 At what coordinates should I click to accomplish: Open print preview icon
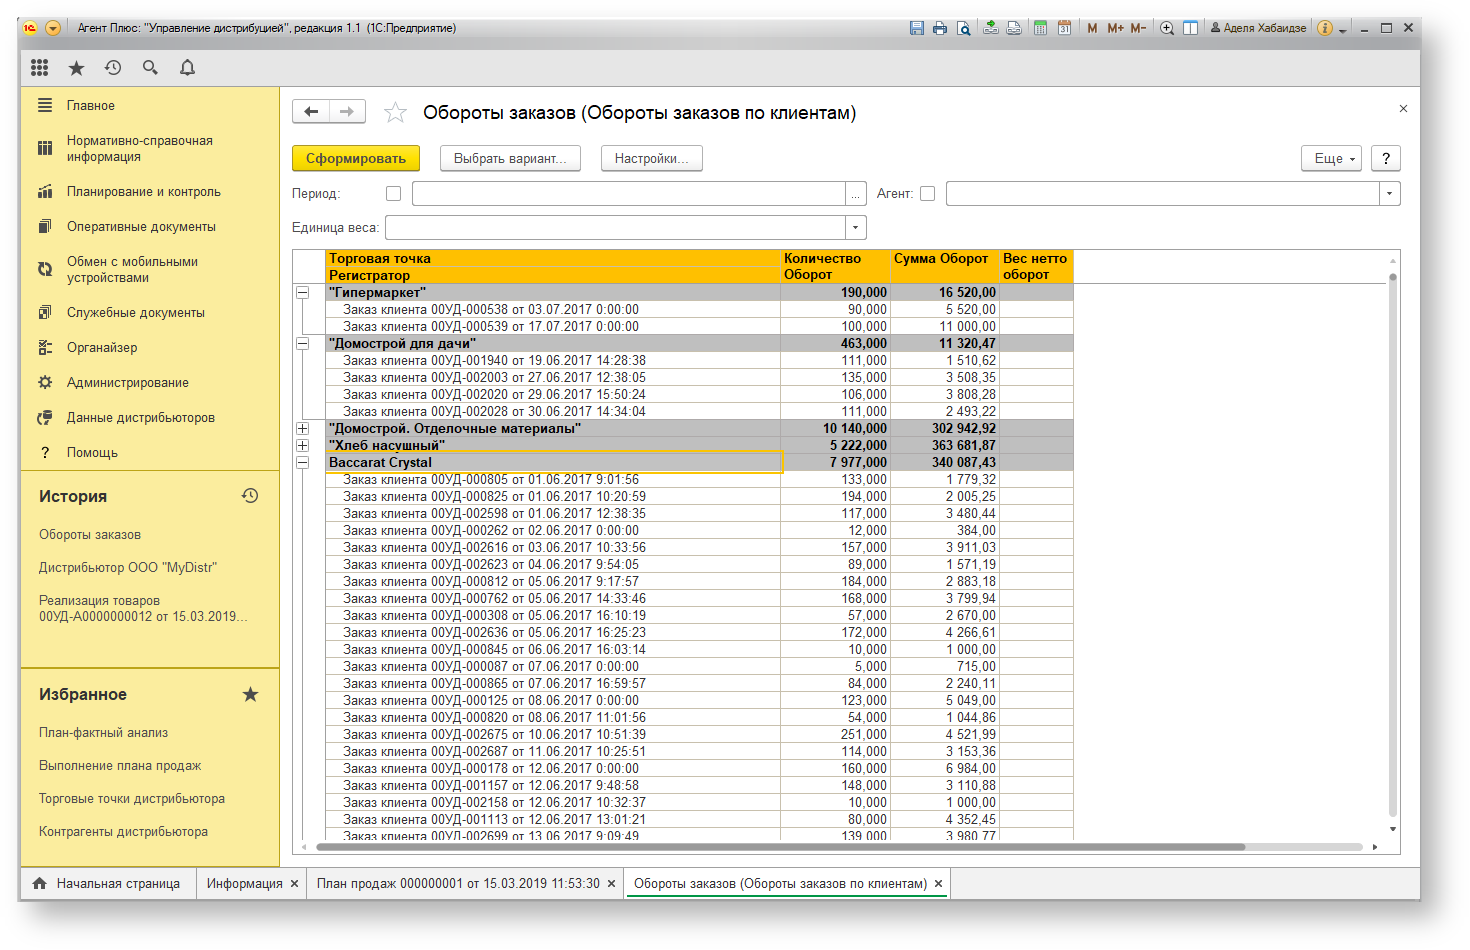point(964,28)
